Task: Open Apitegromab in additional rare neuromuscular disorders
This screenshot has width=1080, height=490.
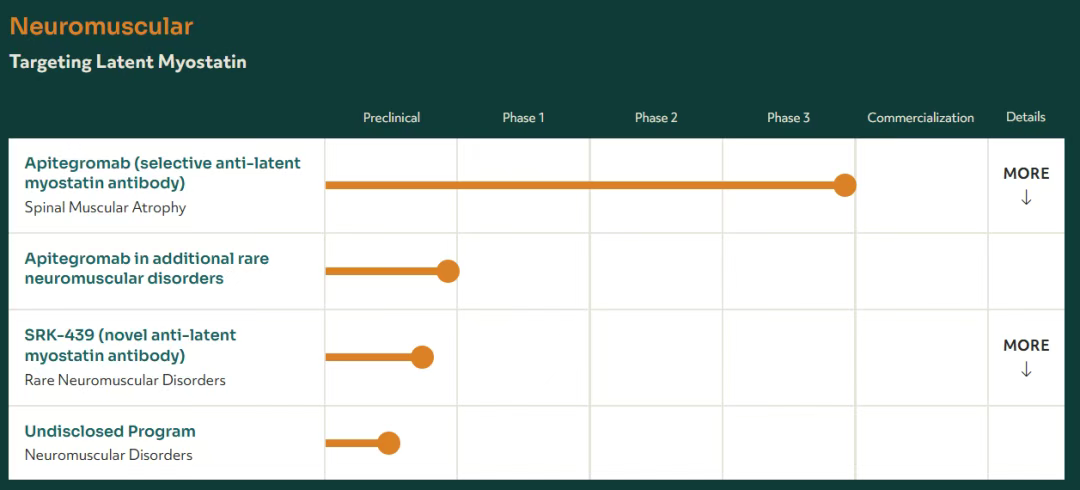Action: tap(147, 268)
